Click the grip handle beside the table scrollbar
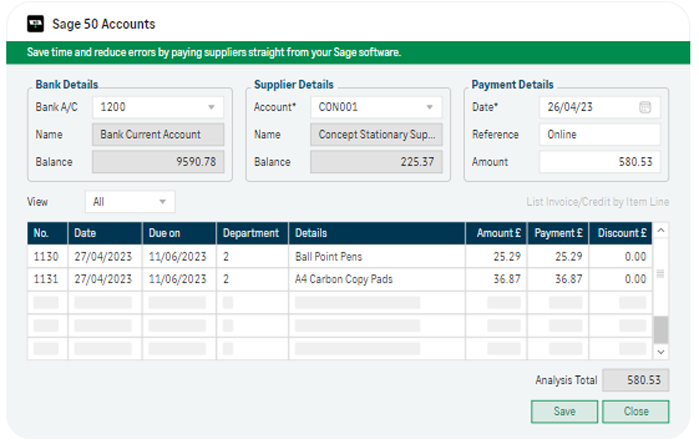699x444 pixels. (x=661, y=274)
